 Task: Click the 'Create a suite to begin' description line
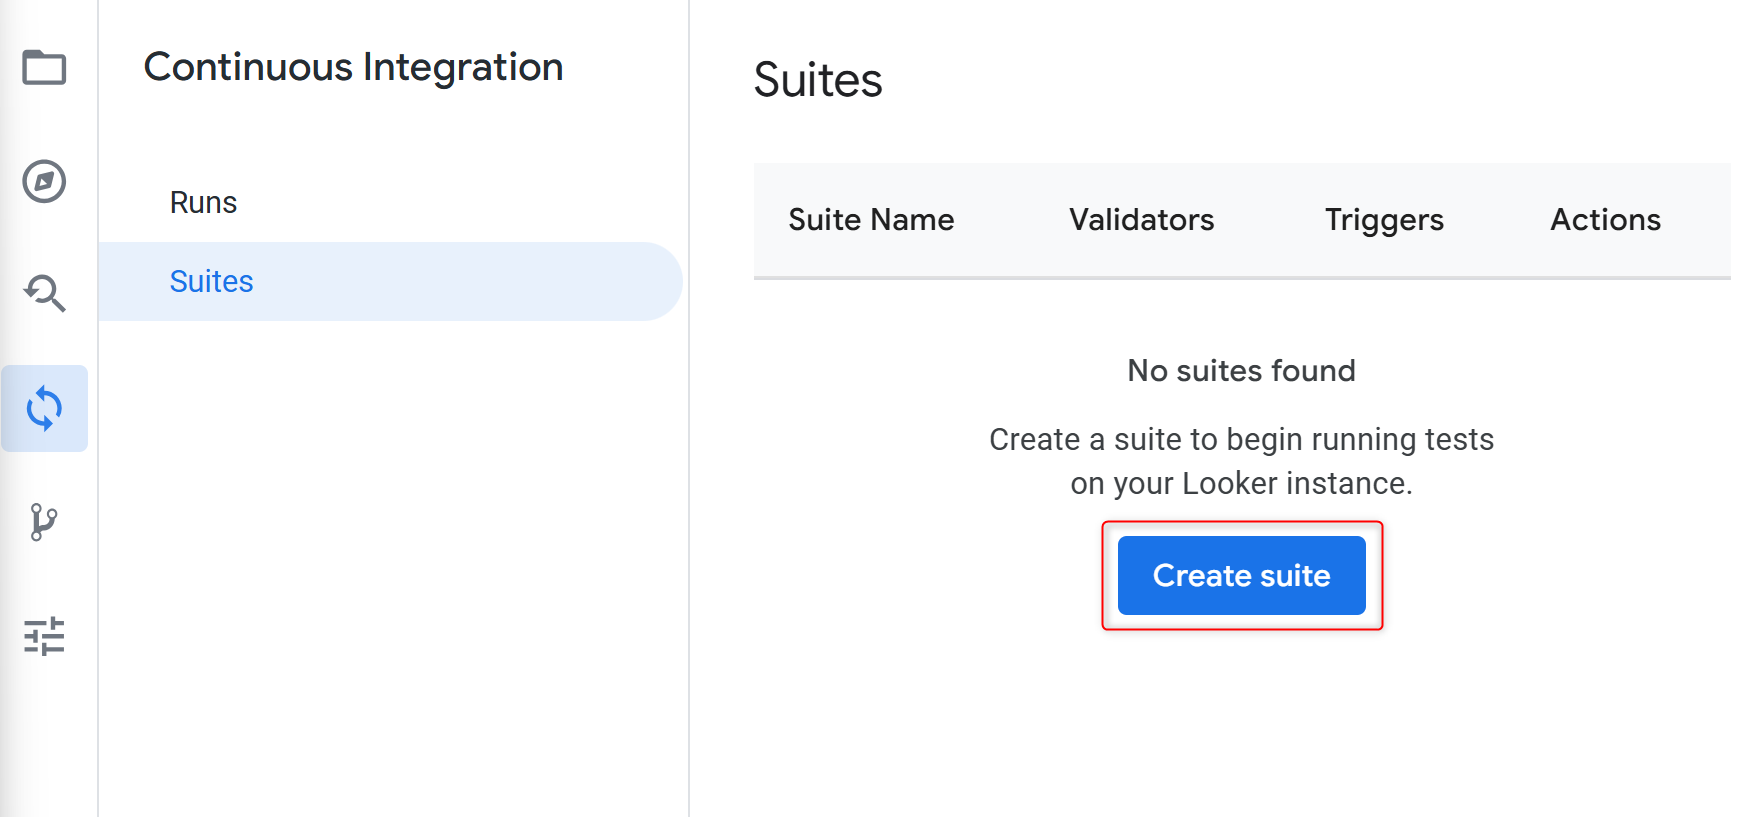point(1241,440)
